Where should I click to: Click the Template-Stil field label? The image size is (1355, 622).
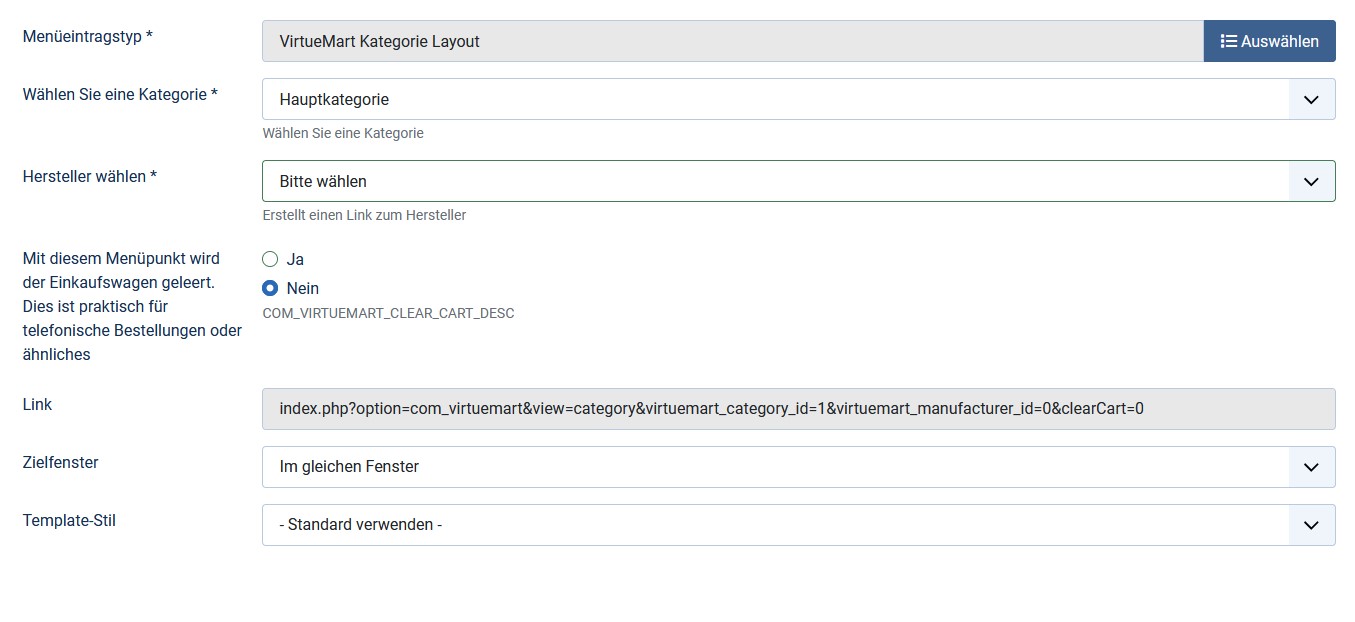tap(69, 520)
